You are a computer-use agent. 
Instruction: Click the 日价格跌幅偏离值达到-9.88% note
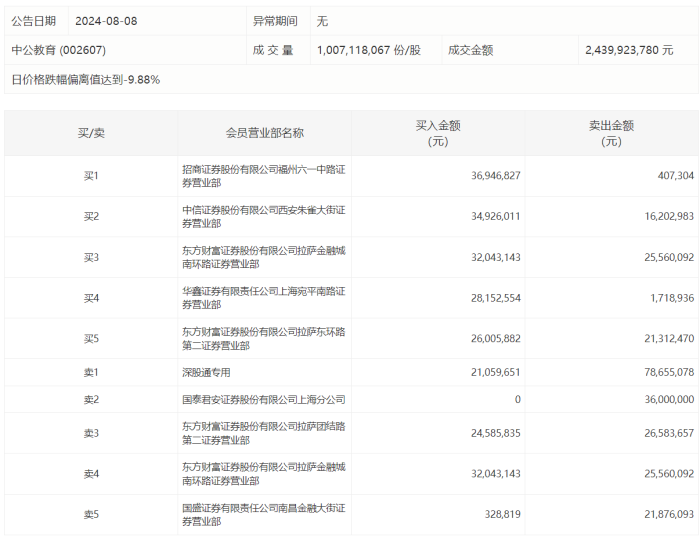tap(86, 79)
